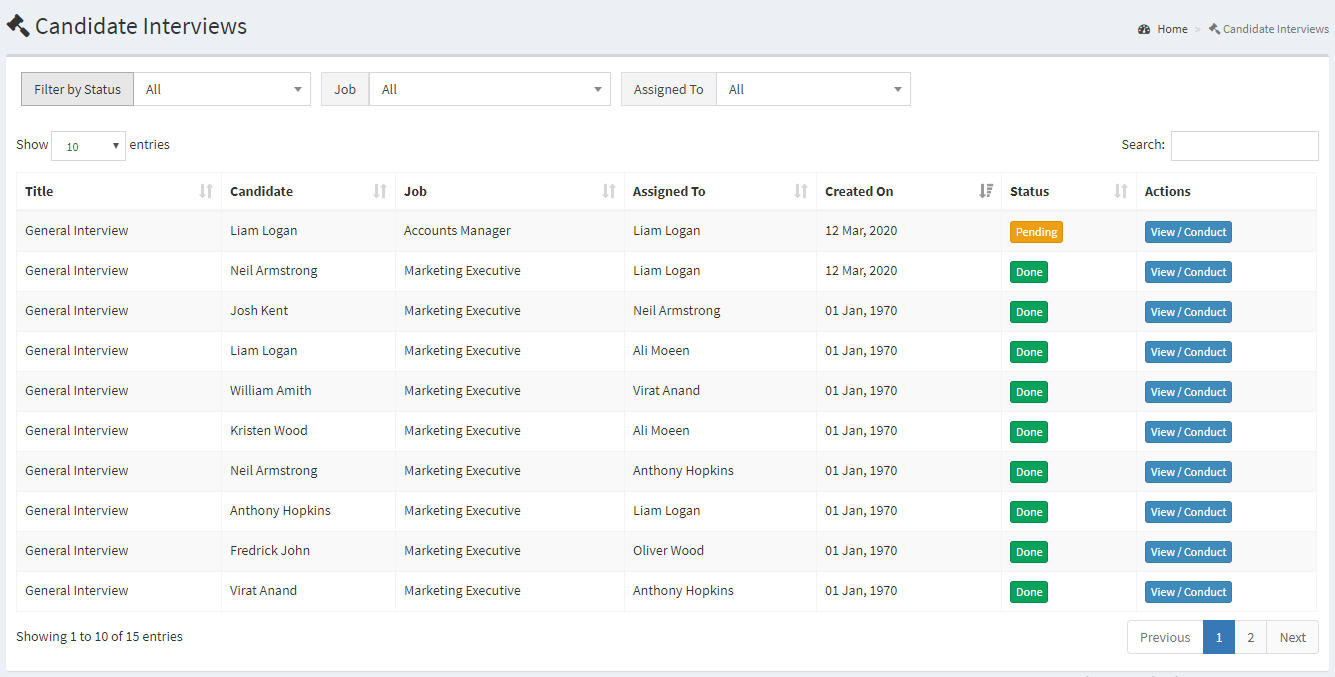The image size is (1335, 677).
Task: Click 12 Mar, 2020 date in Neil Armstrong row
Action: tap(861, 271)
